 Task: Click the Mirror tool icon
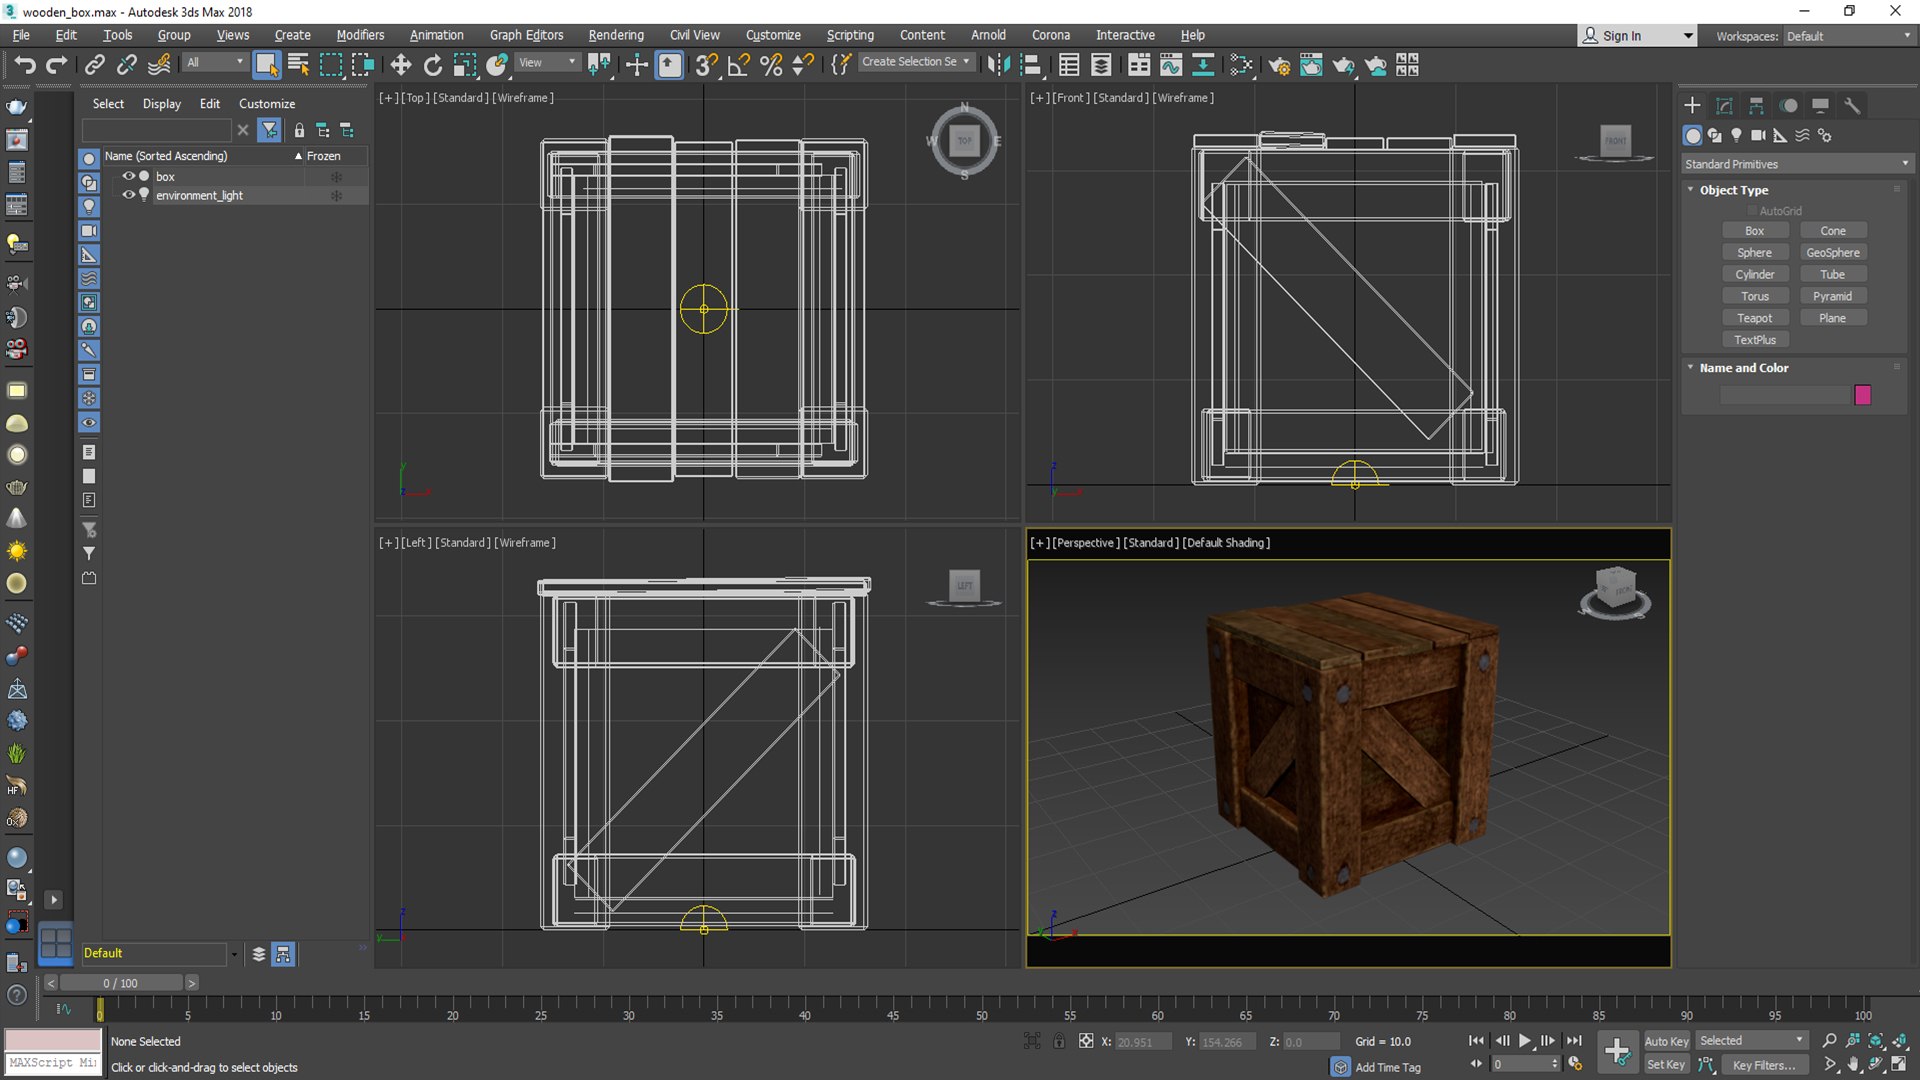997,65
